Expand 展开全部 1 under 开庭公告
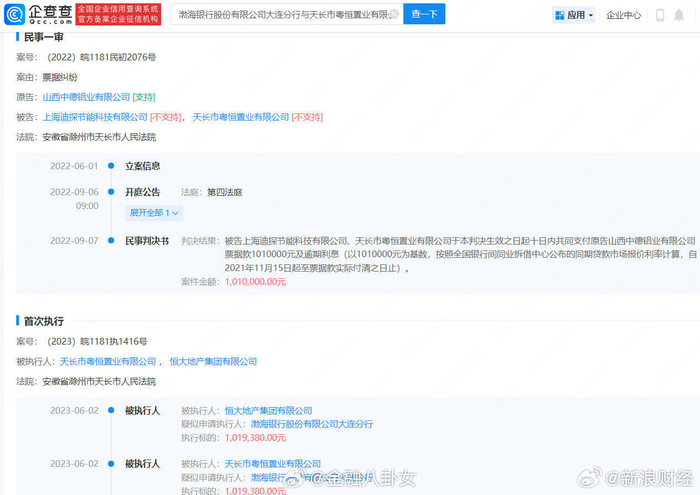This screenshot has width=700, height=495. click(154, 213)
